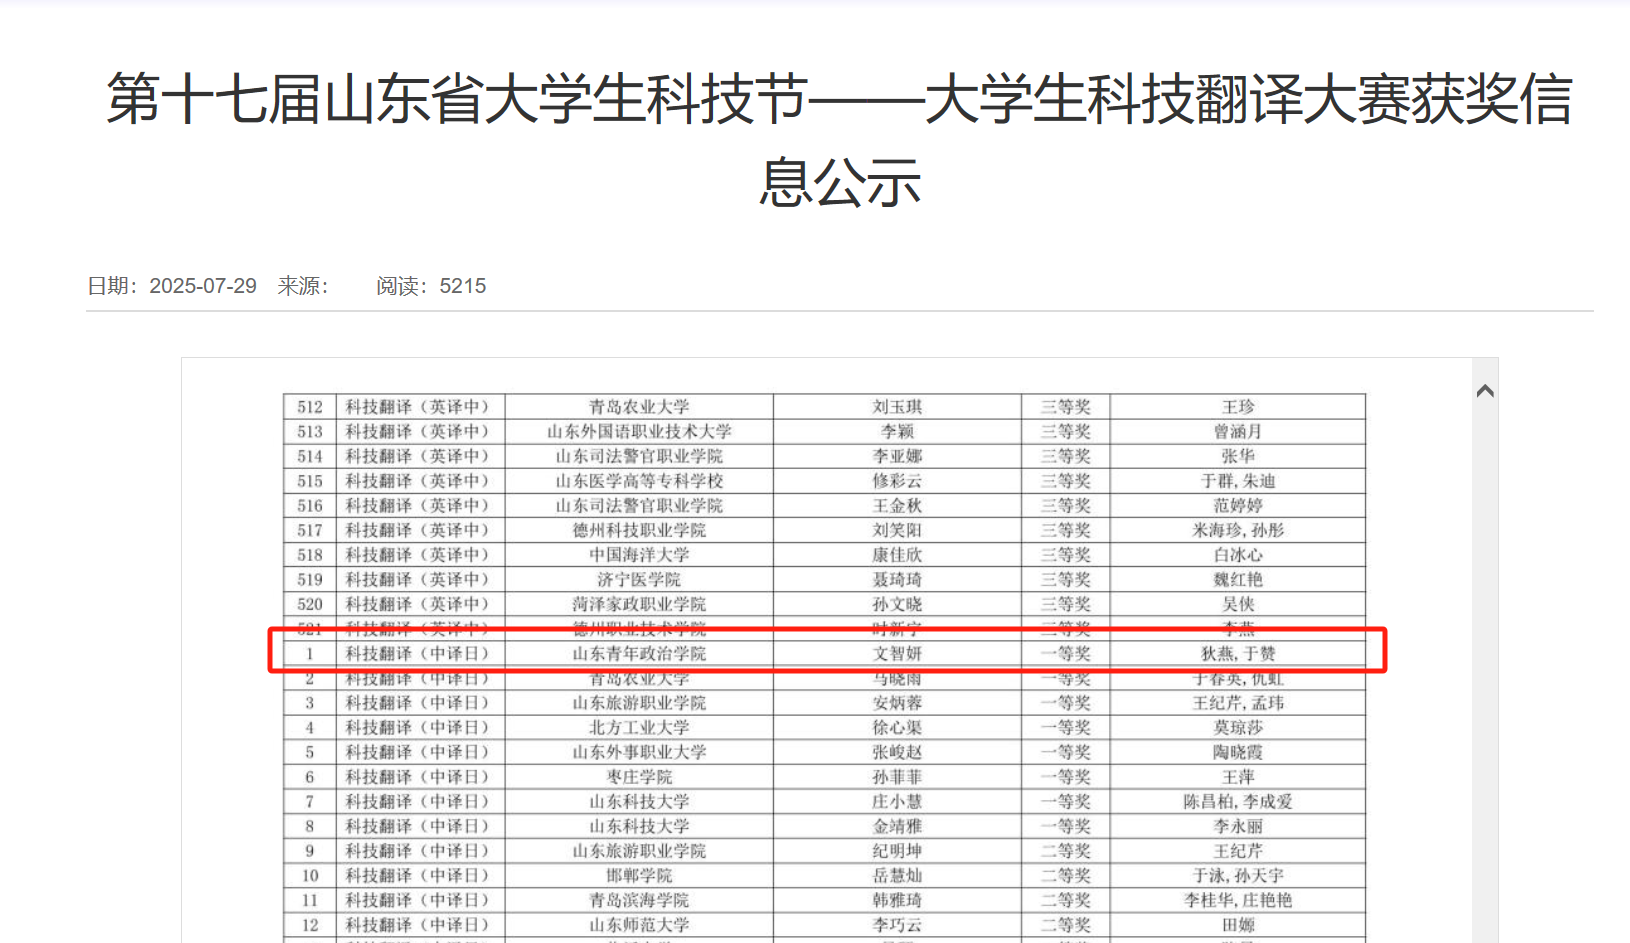Select the 枣庄学院 cell in row 6
Screen dimensions: 1630x943
[x=639, y=777]
